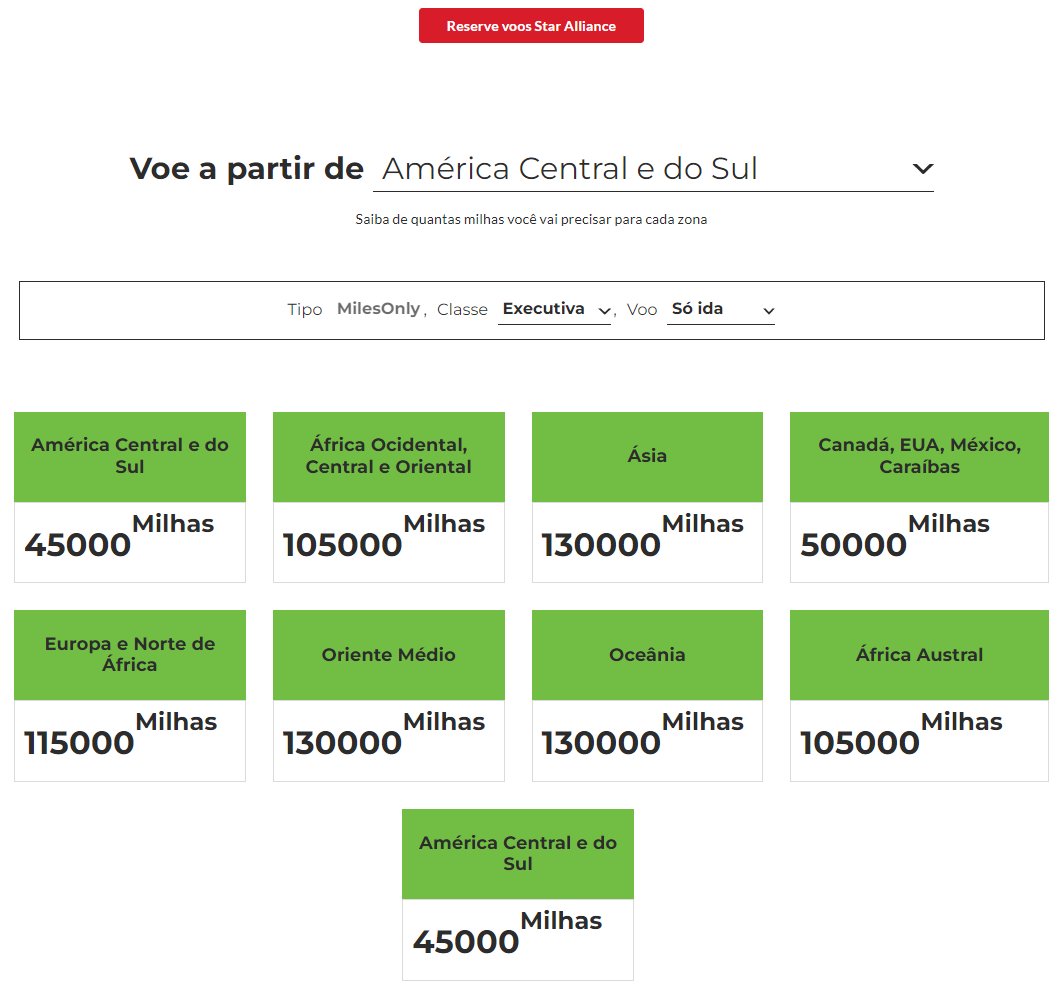Click the Saiba de quantas milhas helper text
Image resolution: width=1061 pixels, height=990 pixels.
[531, 219]
